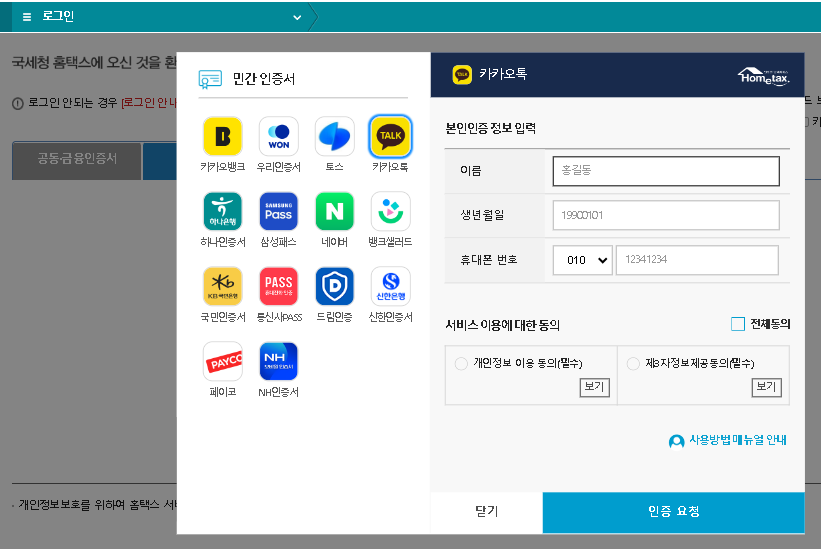821x549 pixels.
Task: Open the red 로그인 안내 link
Action: [149, 103]
